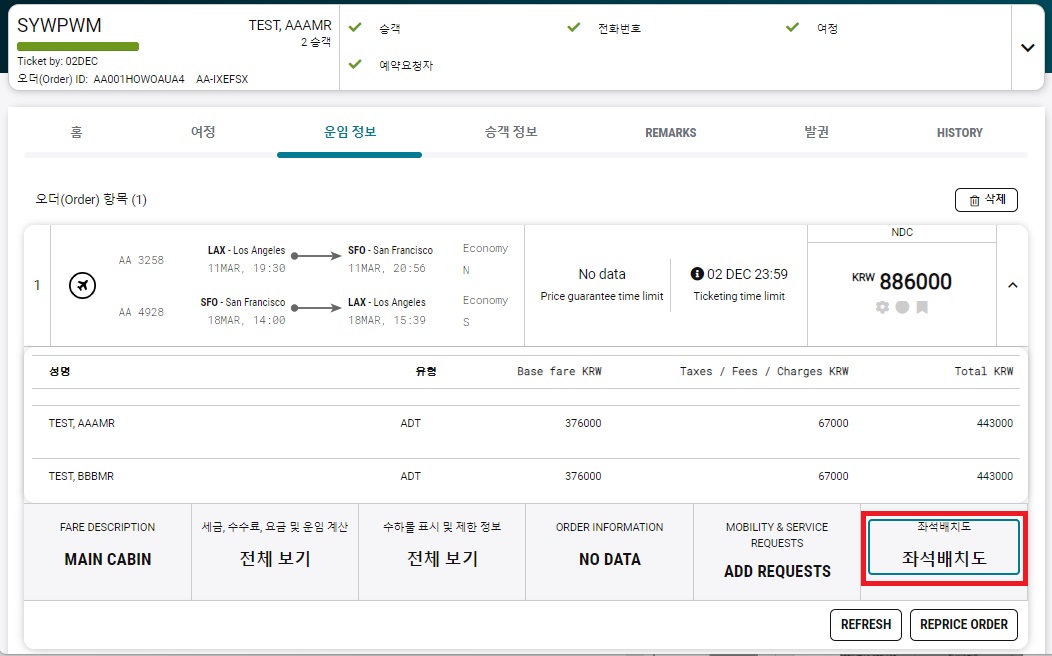The height and width of the screenshot is (656, 1052).
Task: Open 전체 보기 for 수하물 표시 및 제한 정보
Action: pos(442,558)
